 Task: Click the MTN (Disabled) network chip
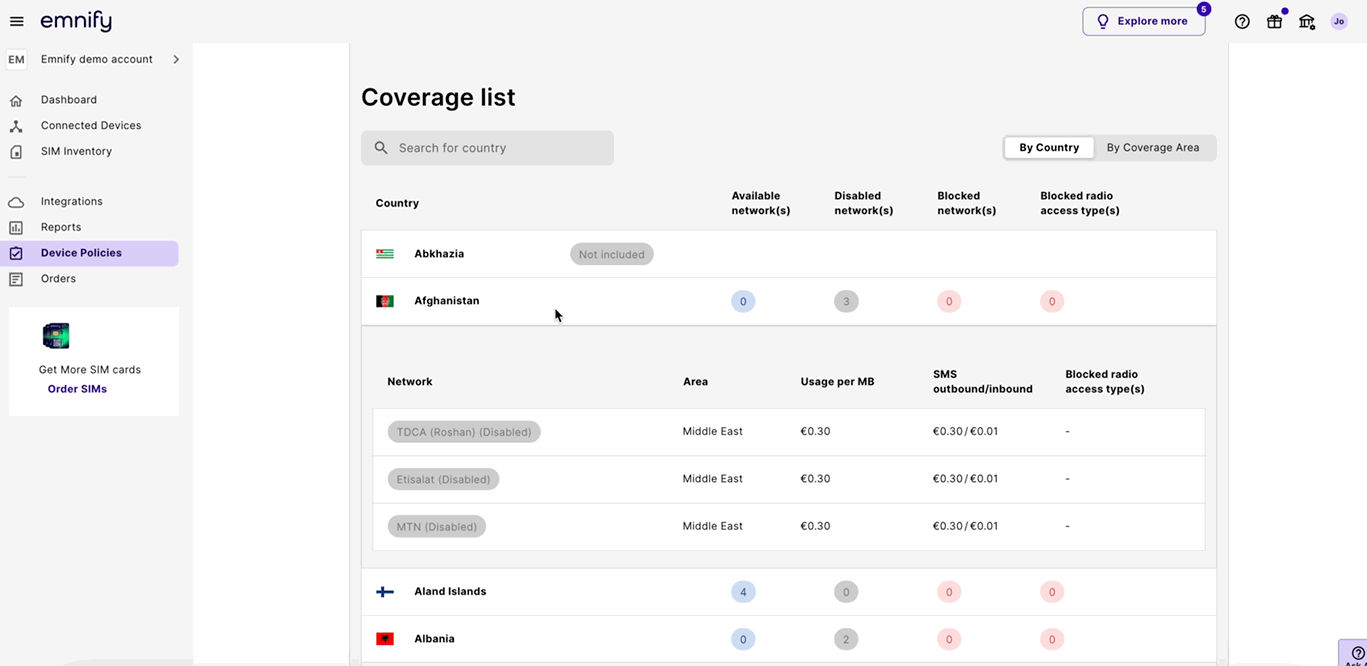pyautogui.click(x=437, y=526)
